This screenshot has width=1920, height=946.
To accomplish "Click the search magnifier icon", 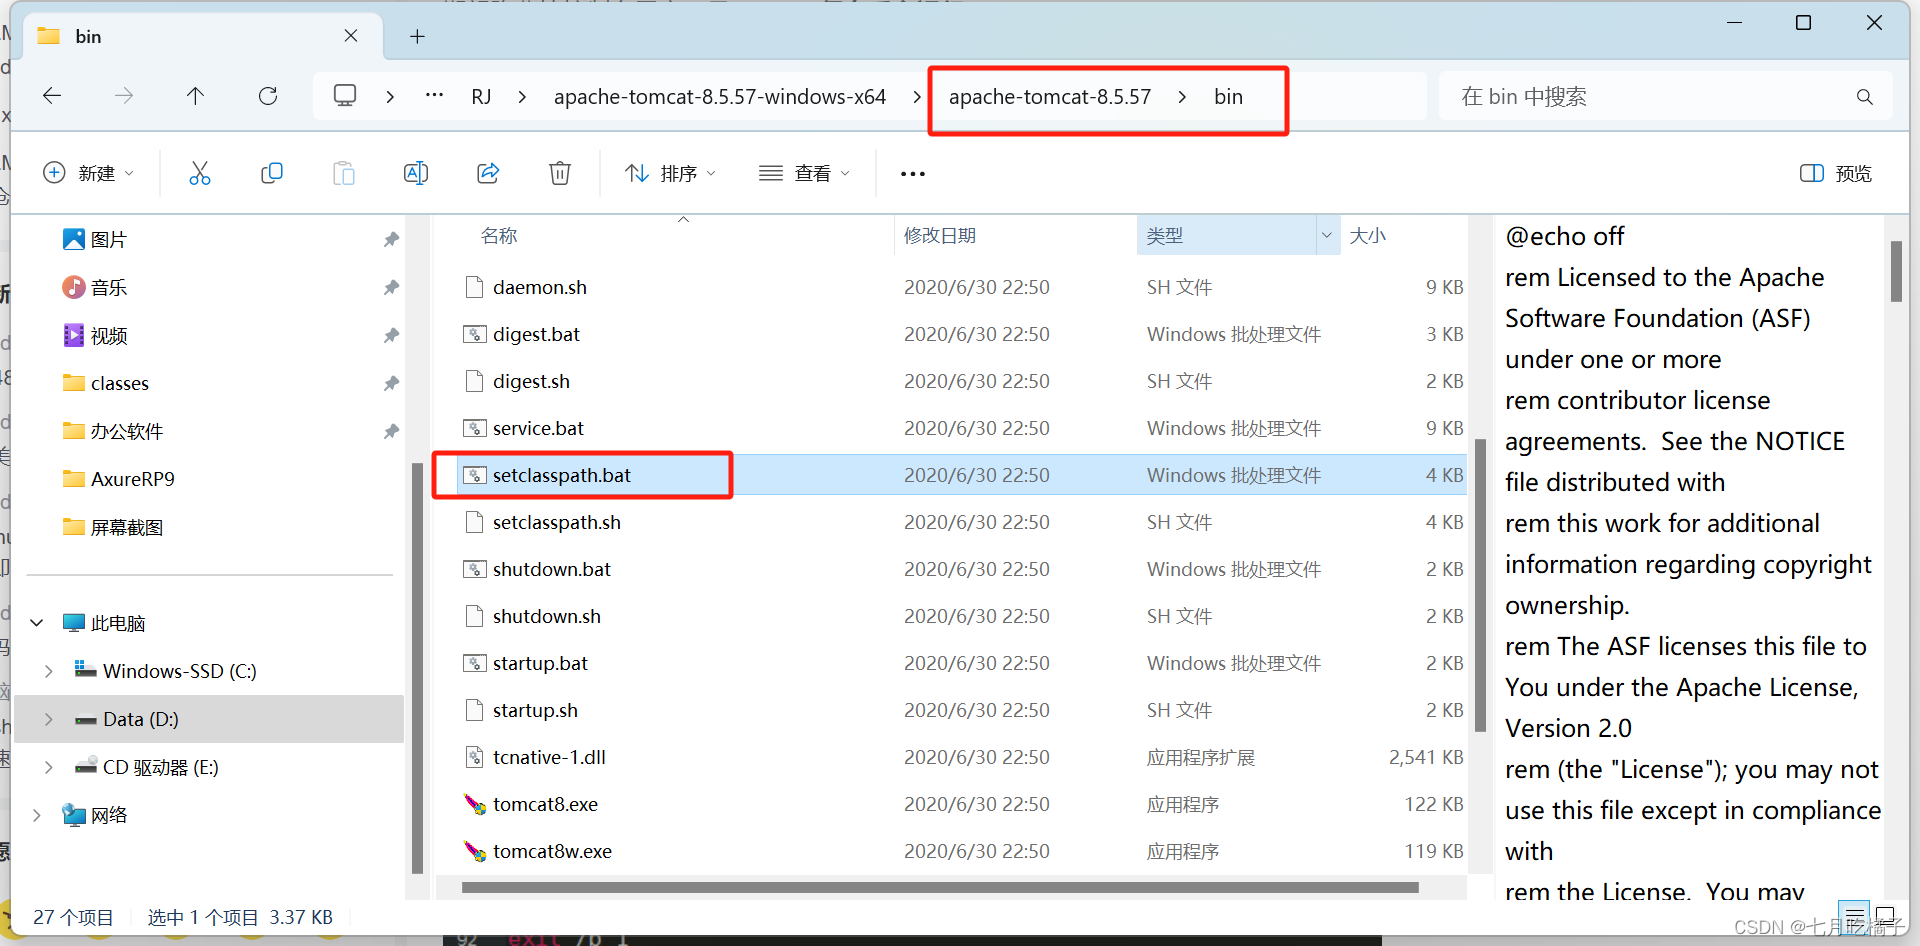I will pyautogui.click(x=1865, y=97).
